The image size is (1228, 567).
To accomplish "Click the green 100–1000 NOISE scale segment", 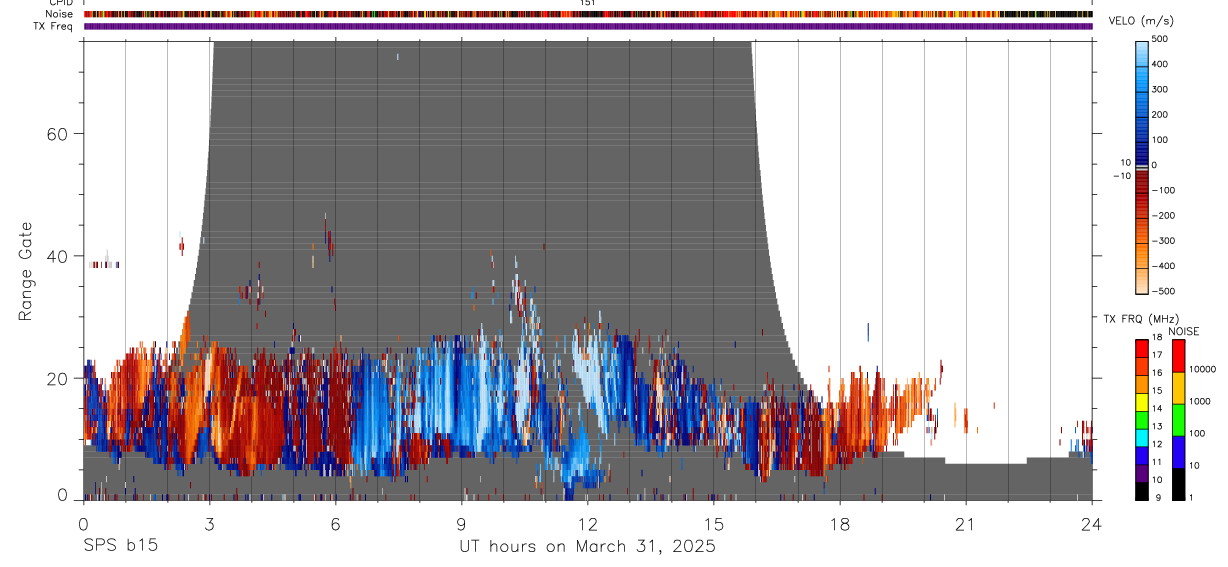I will [x=1179, y=420].
